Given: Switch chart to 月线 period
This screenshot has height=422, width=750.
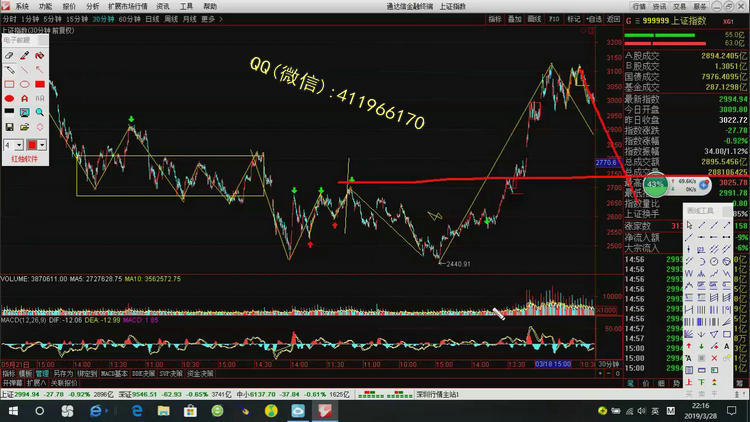Looking at the screenshot, I should point(189,19).
